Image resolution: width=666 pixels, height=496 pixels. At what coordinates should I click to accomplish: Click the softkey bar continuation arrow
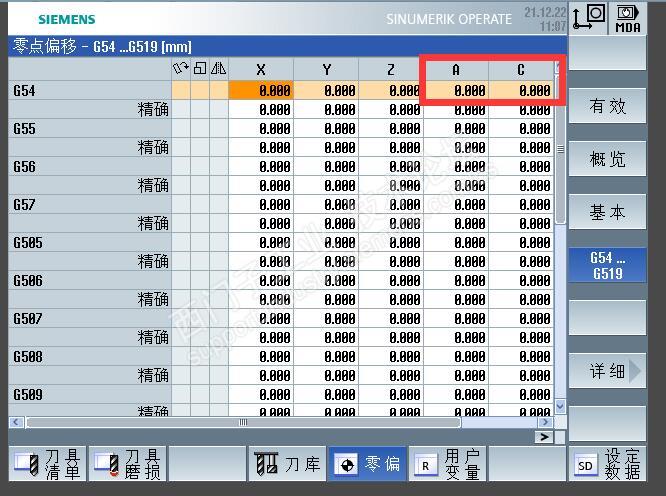544,437
